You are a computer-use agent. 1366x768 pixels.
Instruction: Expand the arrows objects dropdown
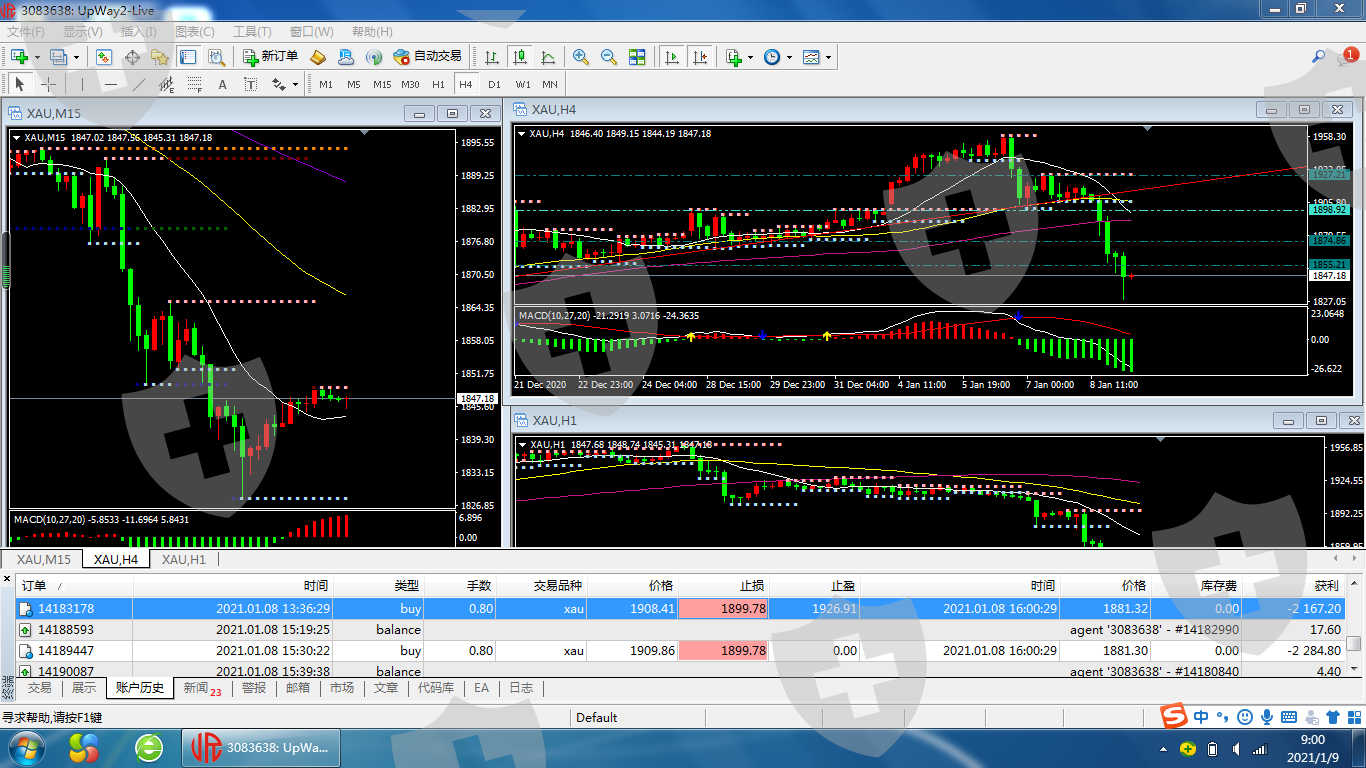296,85
